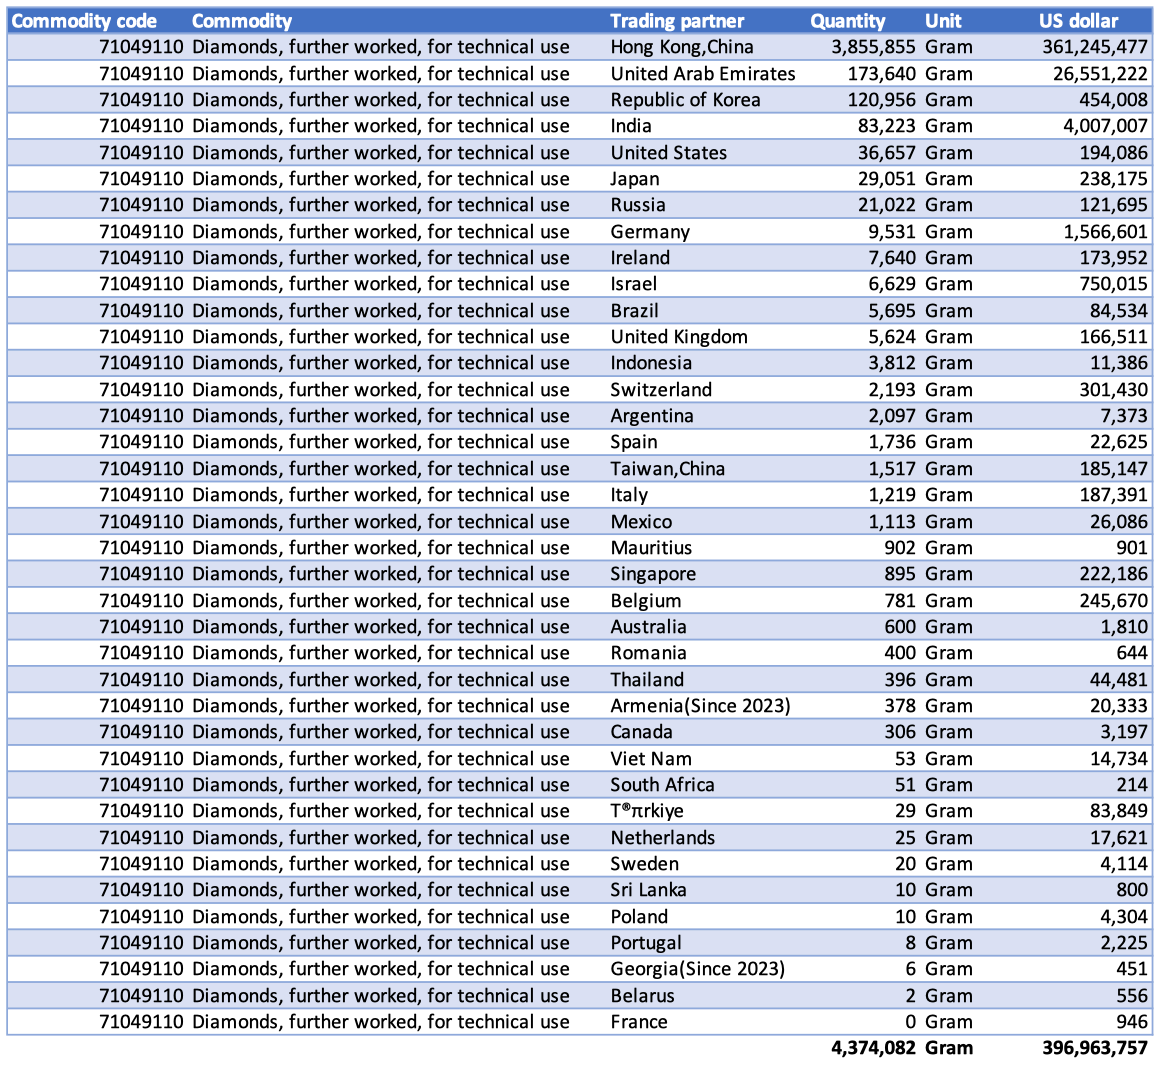Select the Israel cell
This screenshot has width=1164, height=1068.
(633, 284)
